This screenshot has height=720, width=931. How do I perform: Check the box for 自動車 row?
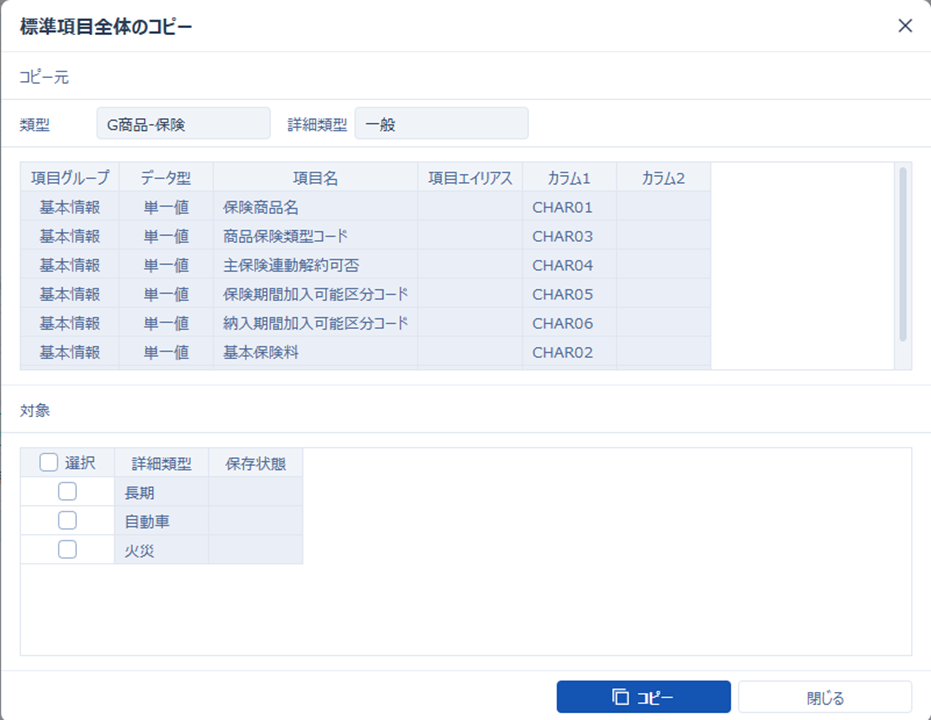(x=67, y=520)
